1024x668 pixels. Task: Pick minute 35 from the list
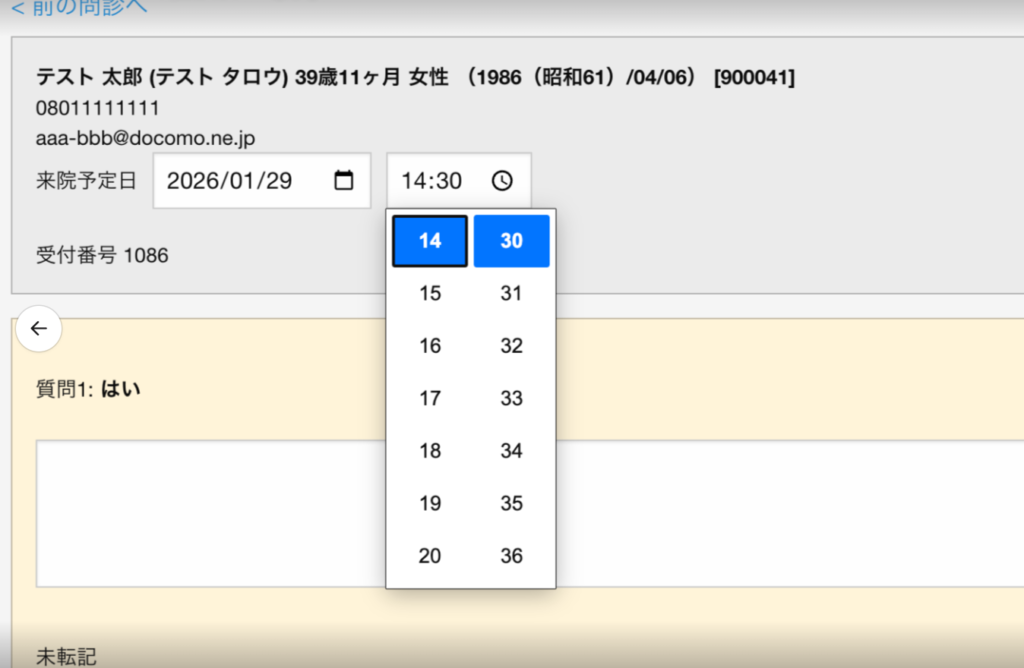[511, 503]
